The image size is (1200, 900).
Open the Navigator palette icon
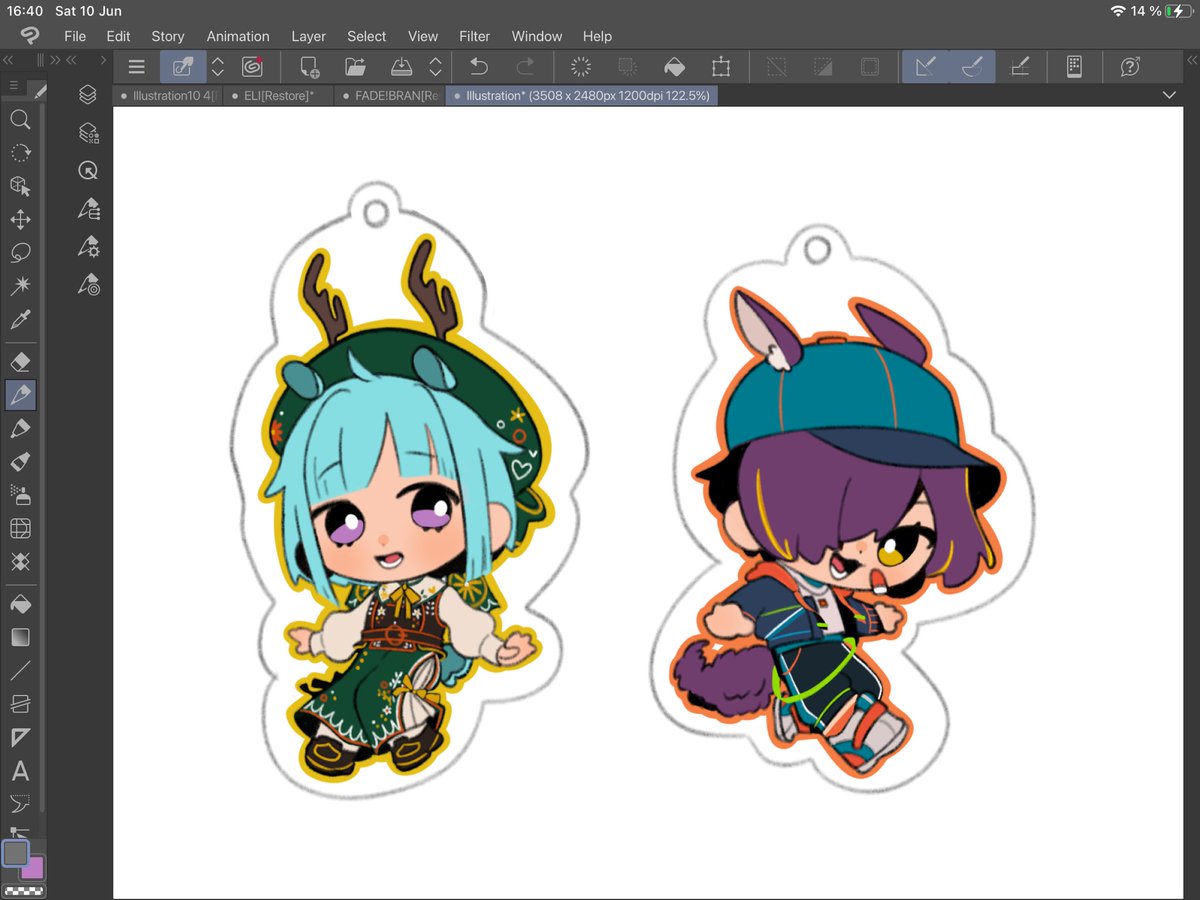click(88, 170)
